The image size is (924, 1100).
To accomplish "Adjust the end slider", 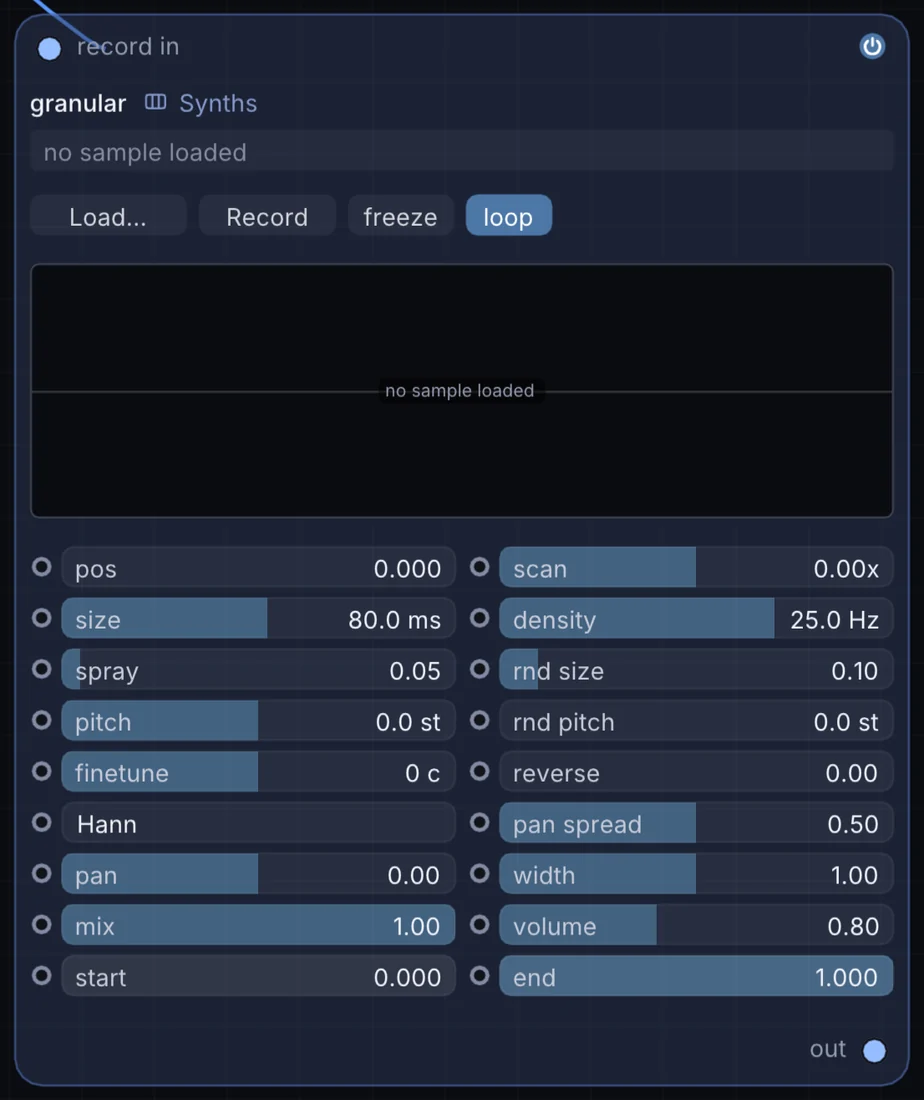I will [696, 977].
